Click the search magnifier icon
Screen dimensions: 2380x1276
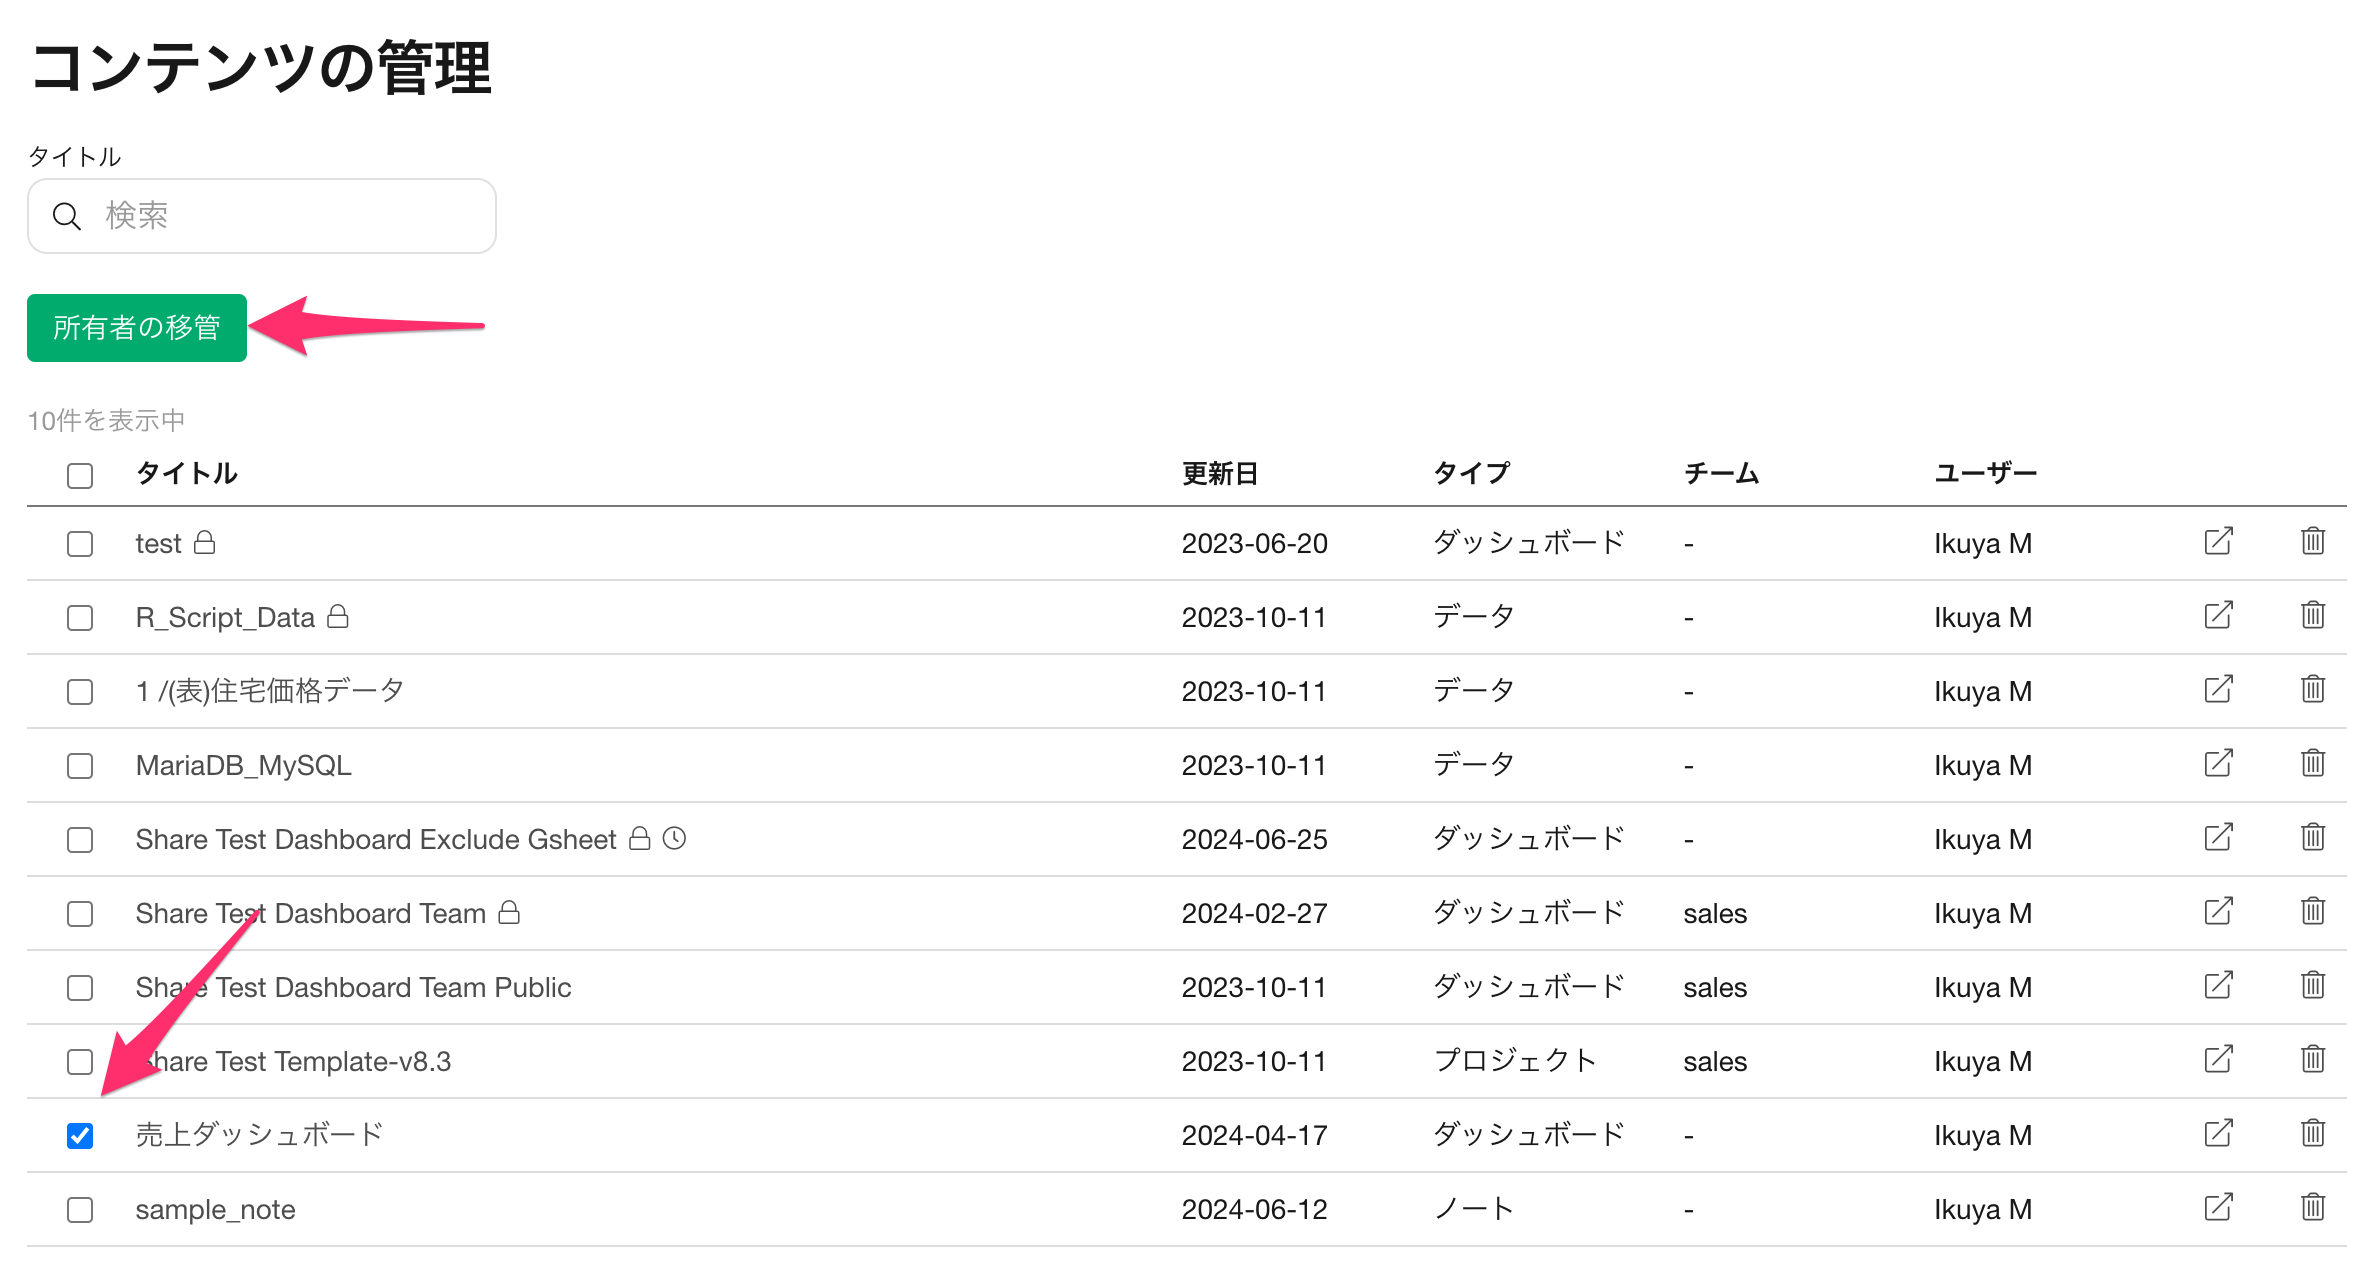click(67, 216)
